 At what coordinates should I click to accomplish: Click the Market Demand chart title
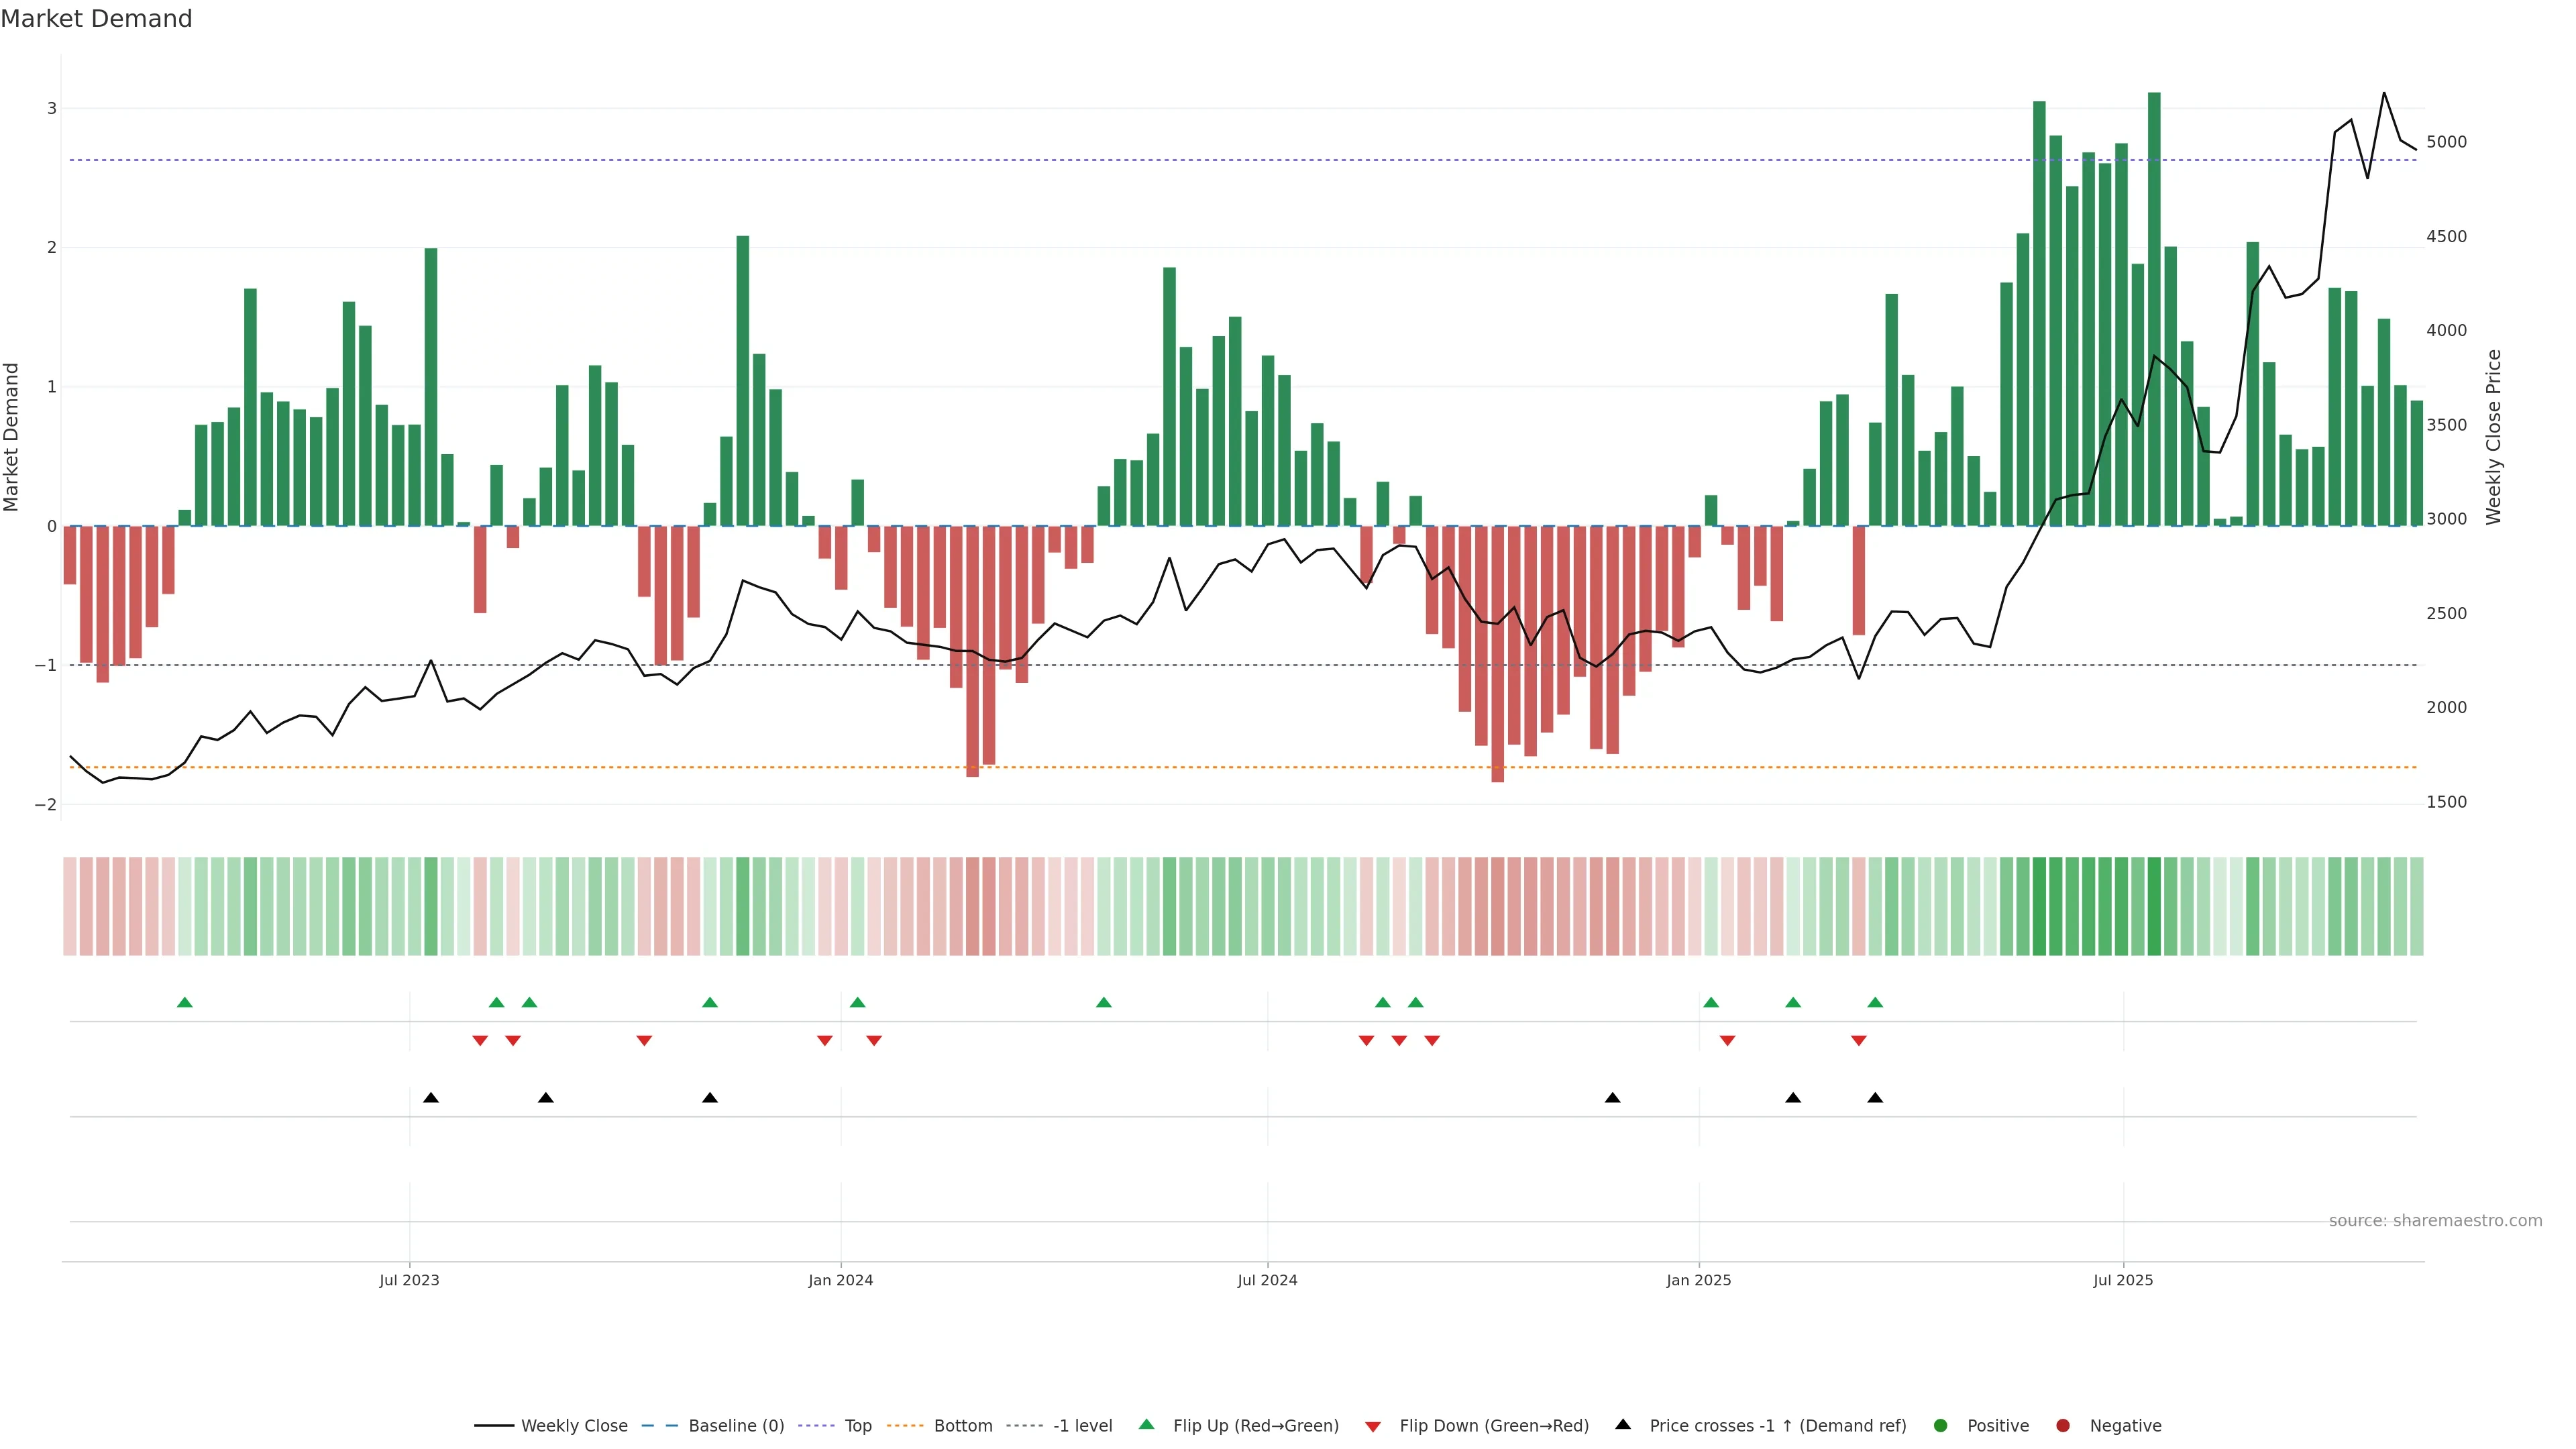tap(96, 19)
